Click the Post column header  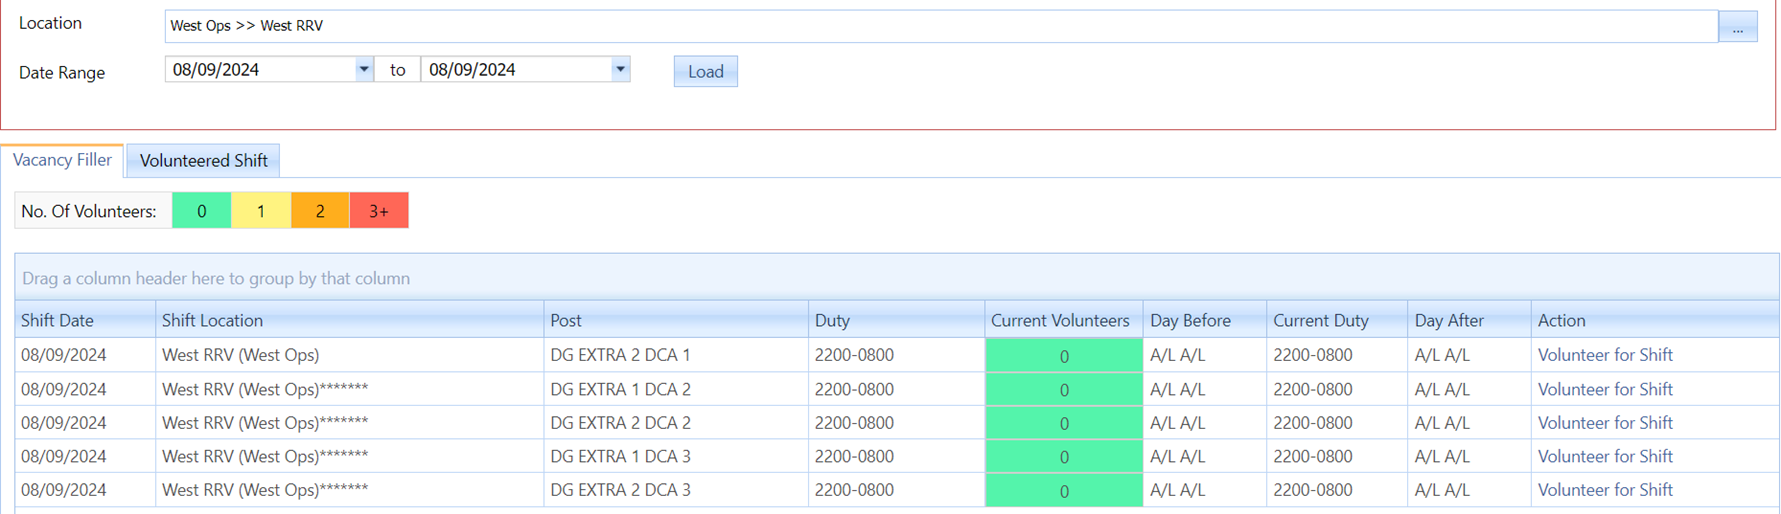565,320
